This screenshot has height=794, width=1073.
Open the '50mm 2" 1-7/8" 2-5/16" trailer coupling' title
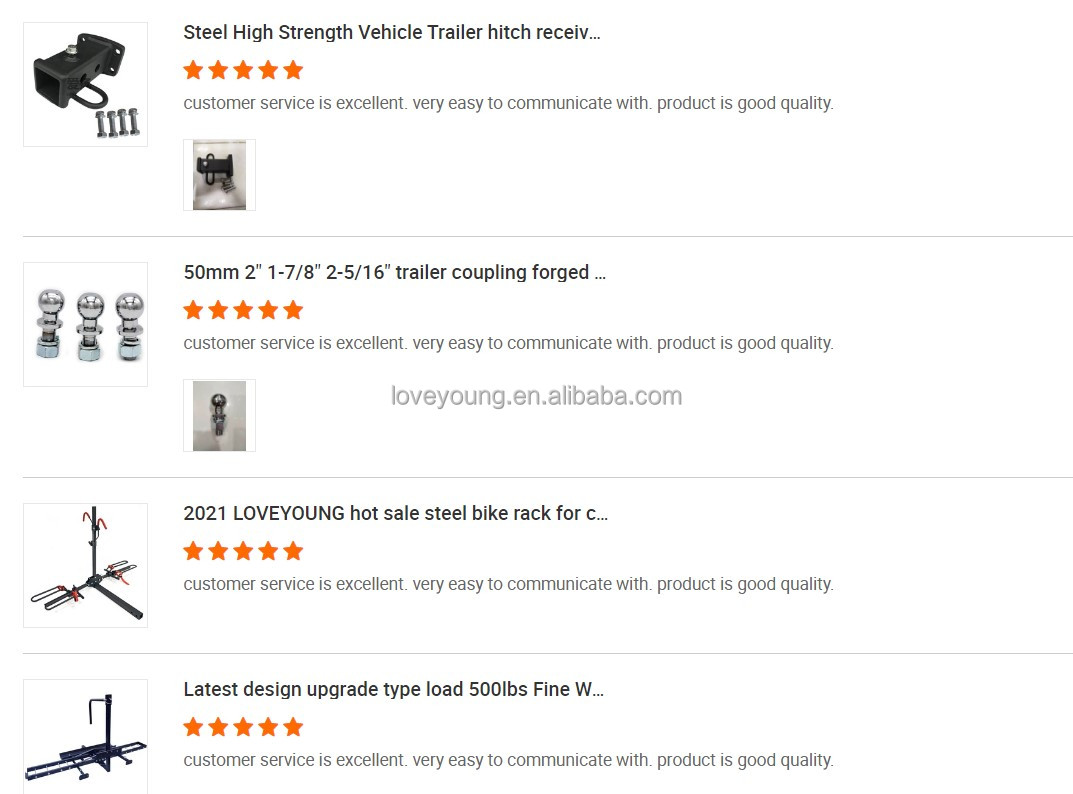tap(394, 272)
